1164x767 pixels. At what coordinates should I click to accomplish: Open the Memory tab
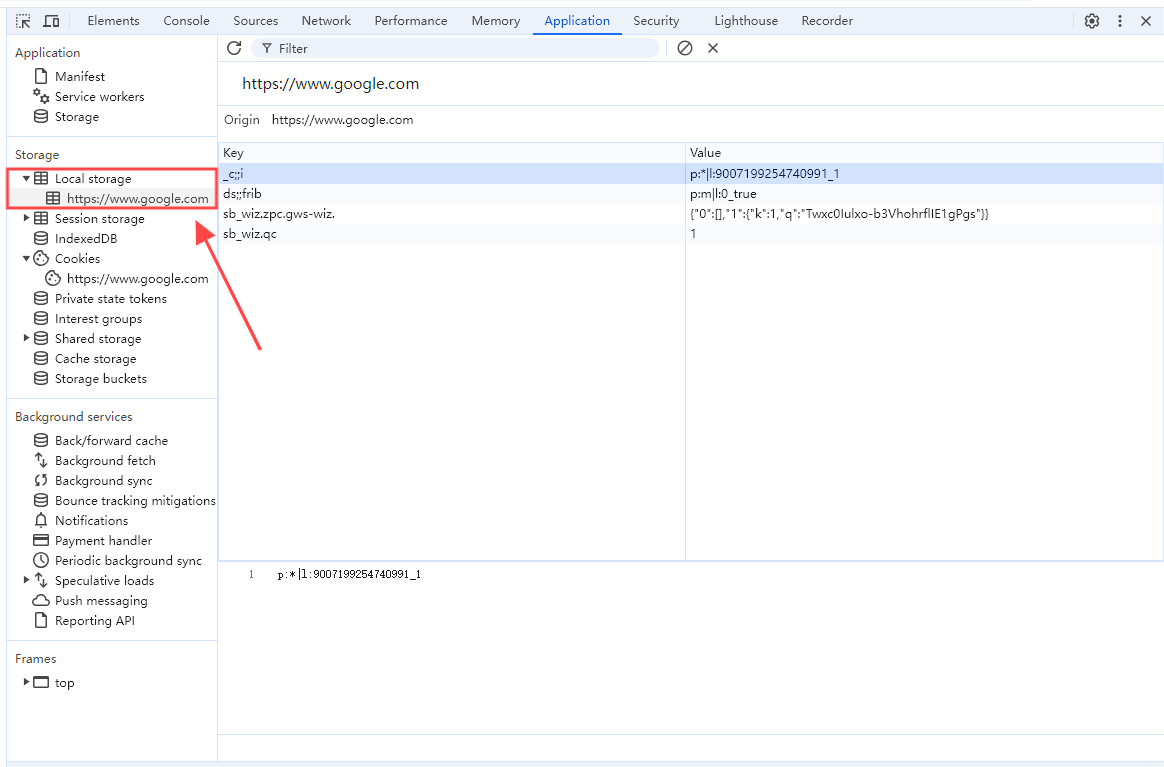(495, 21)
